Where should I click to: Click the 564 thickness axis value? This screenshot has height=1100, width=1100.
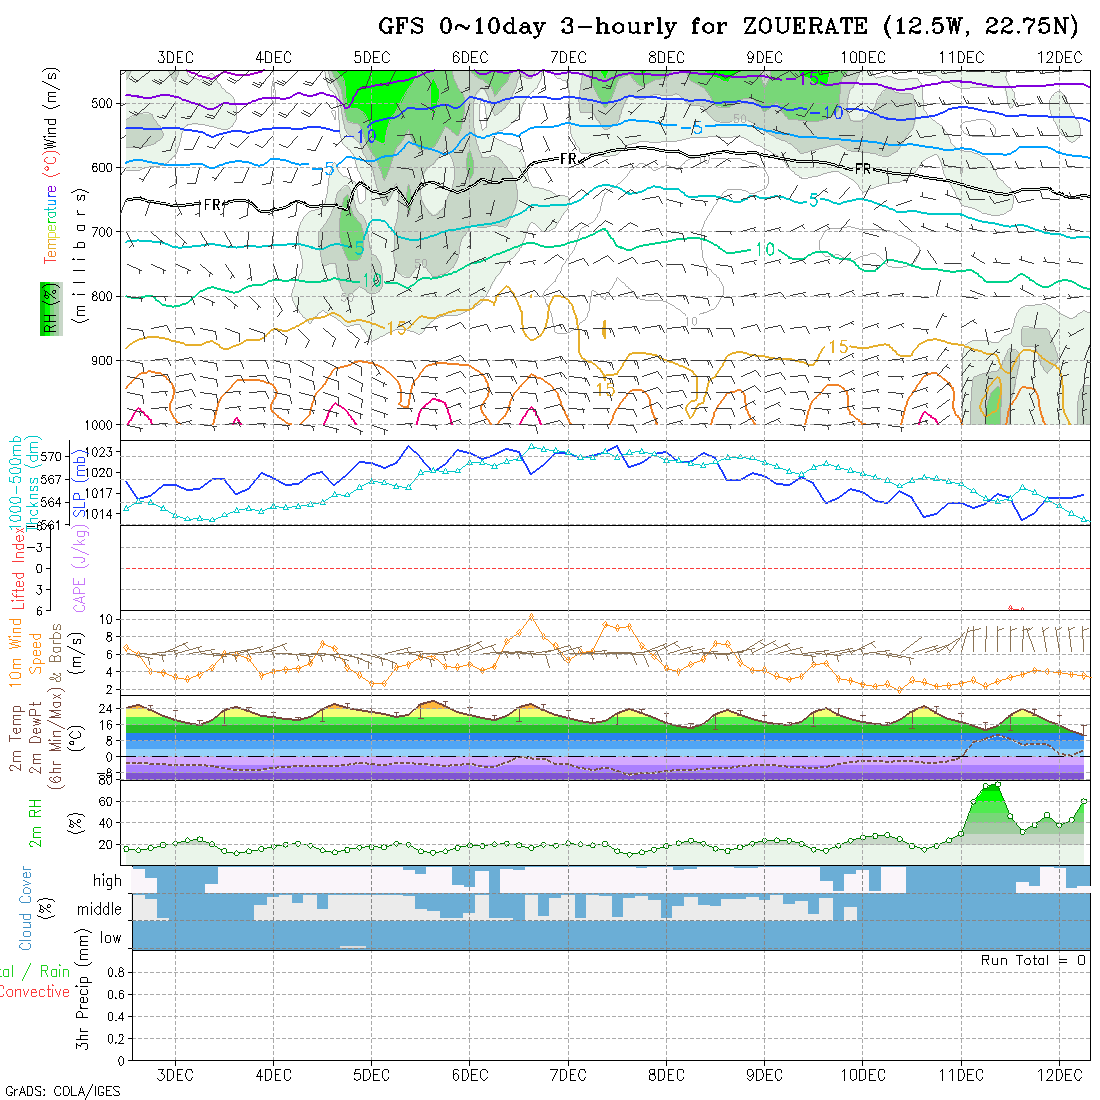[51, 502]
